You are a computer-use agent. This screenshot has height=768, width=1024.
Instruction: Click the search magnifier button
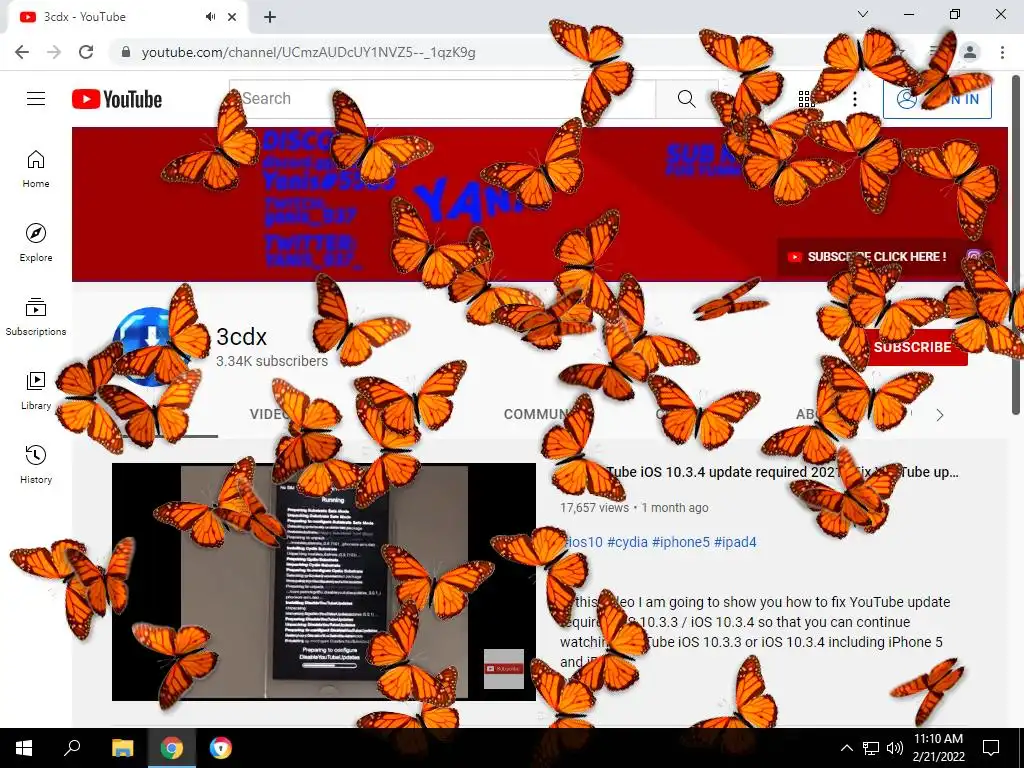686,99
